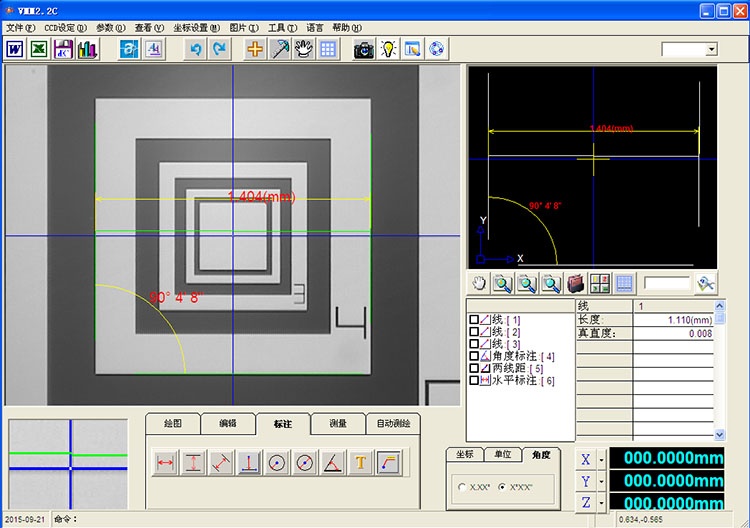Open the Z axis dropdown arrow
The width and height of the screenshot is (750, 528).
[601, 503]
